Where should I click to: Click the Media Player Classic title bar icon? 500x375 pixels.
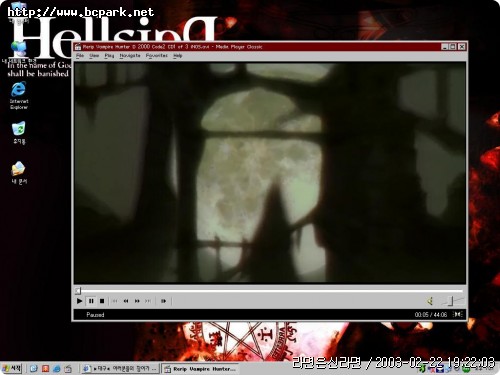78,47
